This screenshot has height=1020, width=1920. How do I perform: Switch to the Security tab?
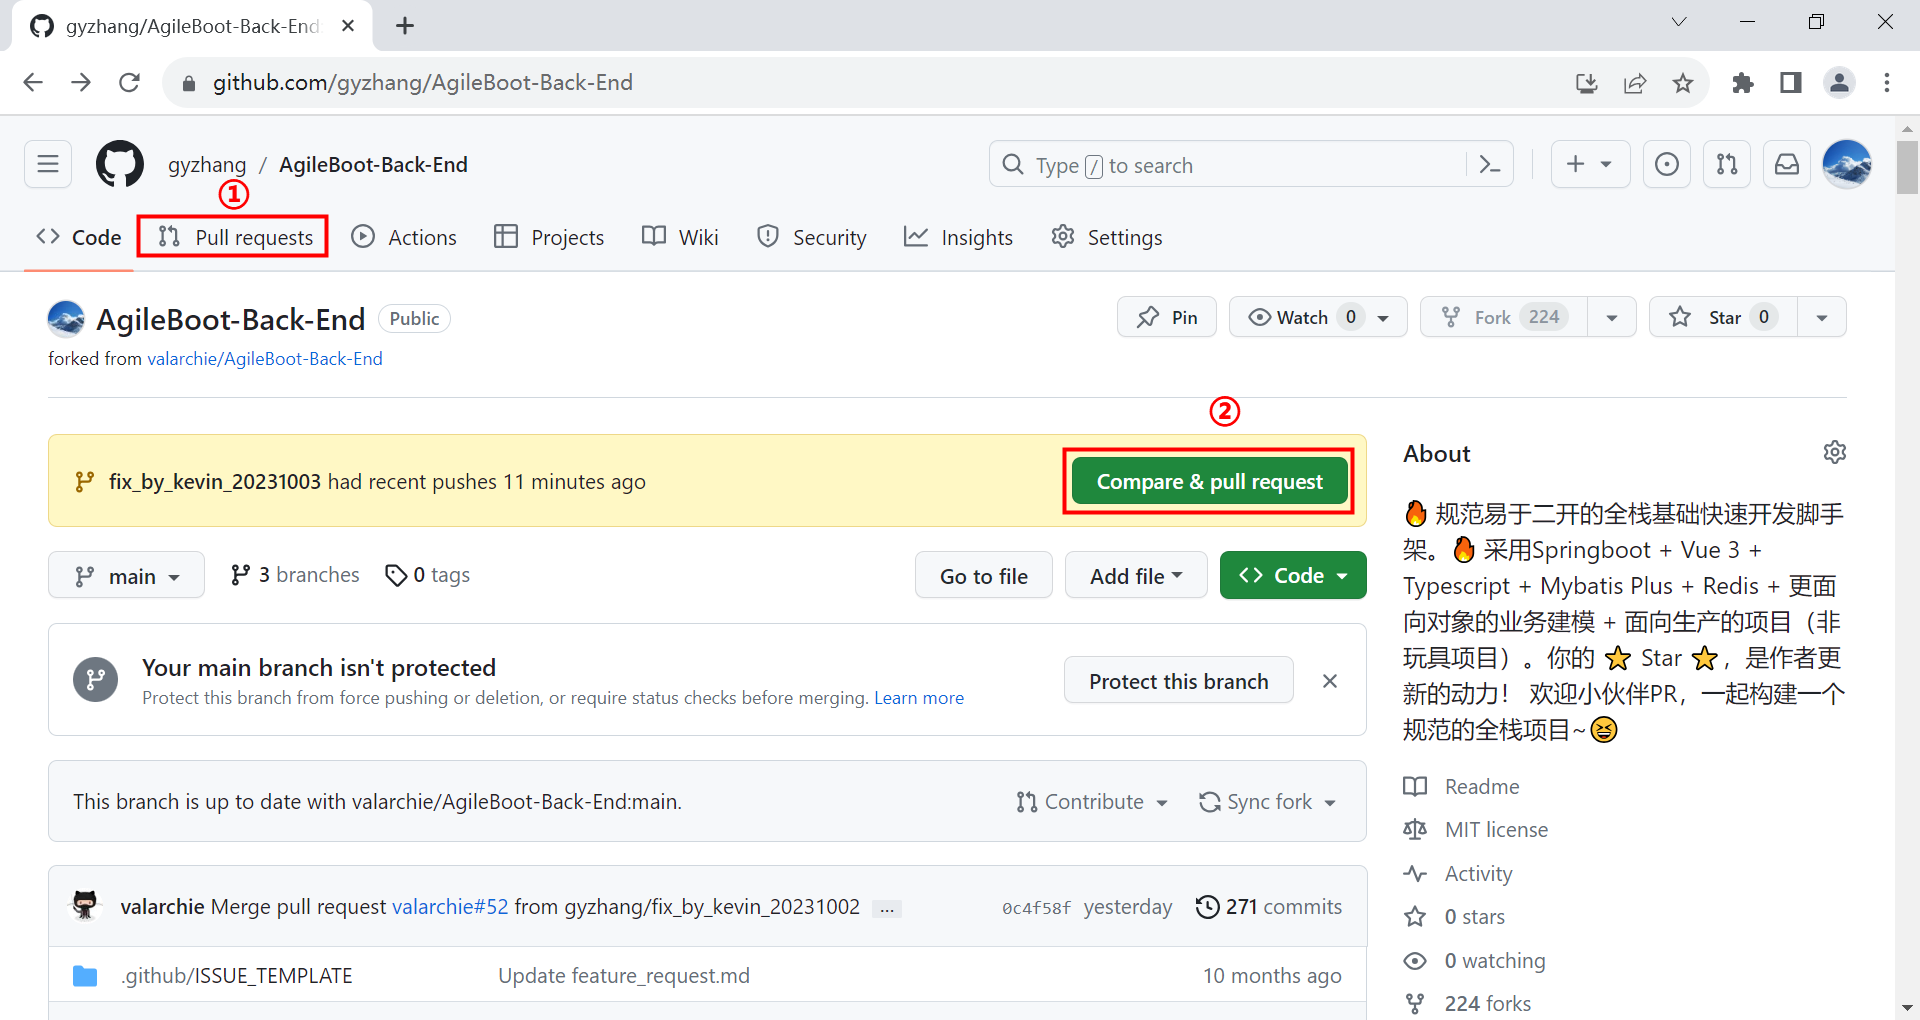(811, 237)
